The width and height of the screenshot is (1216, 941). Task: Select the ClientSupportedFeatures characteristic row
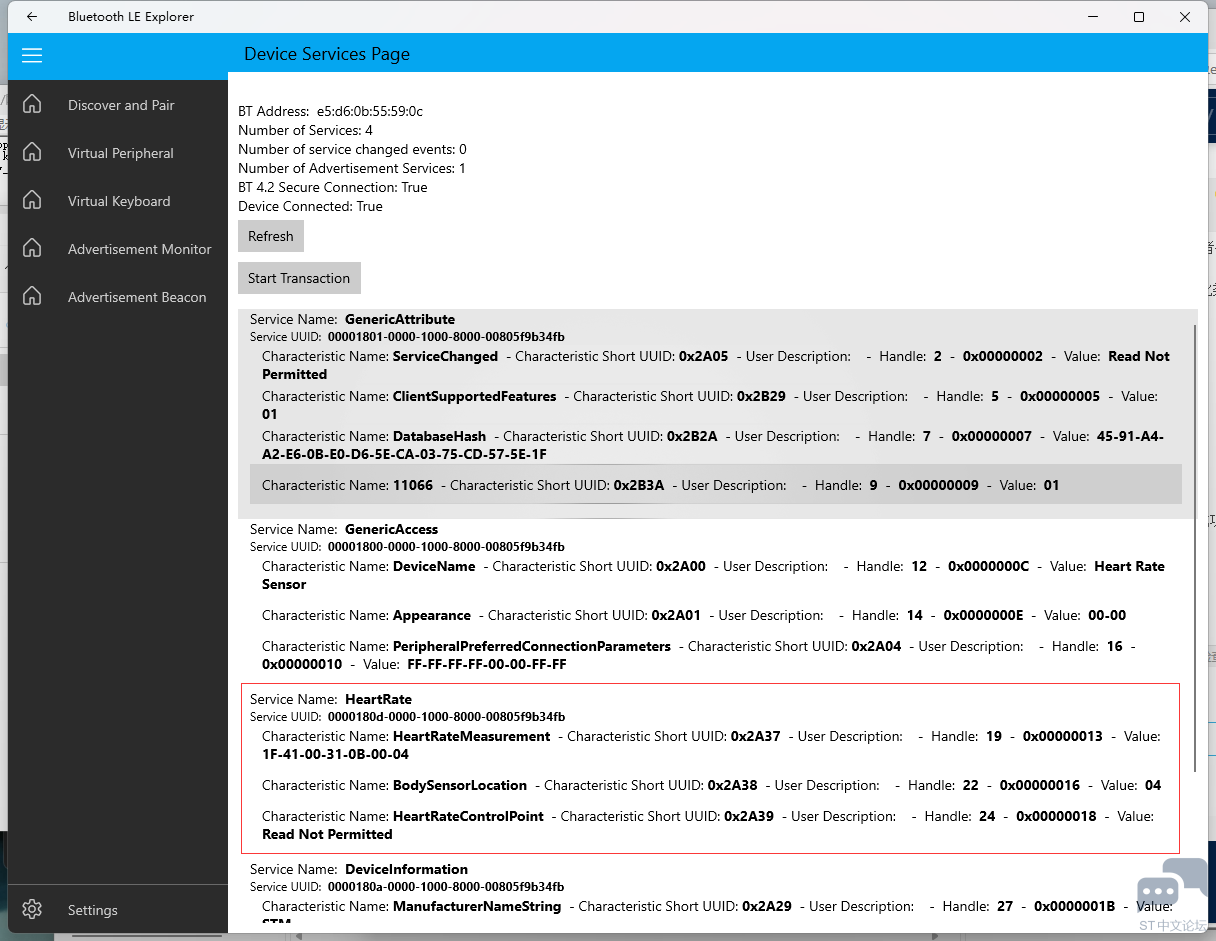pyautogui.click(x=716, y=405)
